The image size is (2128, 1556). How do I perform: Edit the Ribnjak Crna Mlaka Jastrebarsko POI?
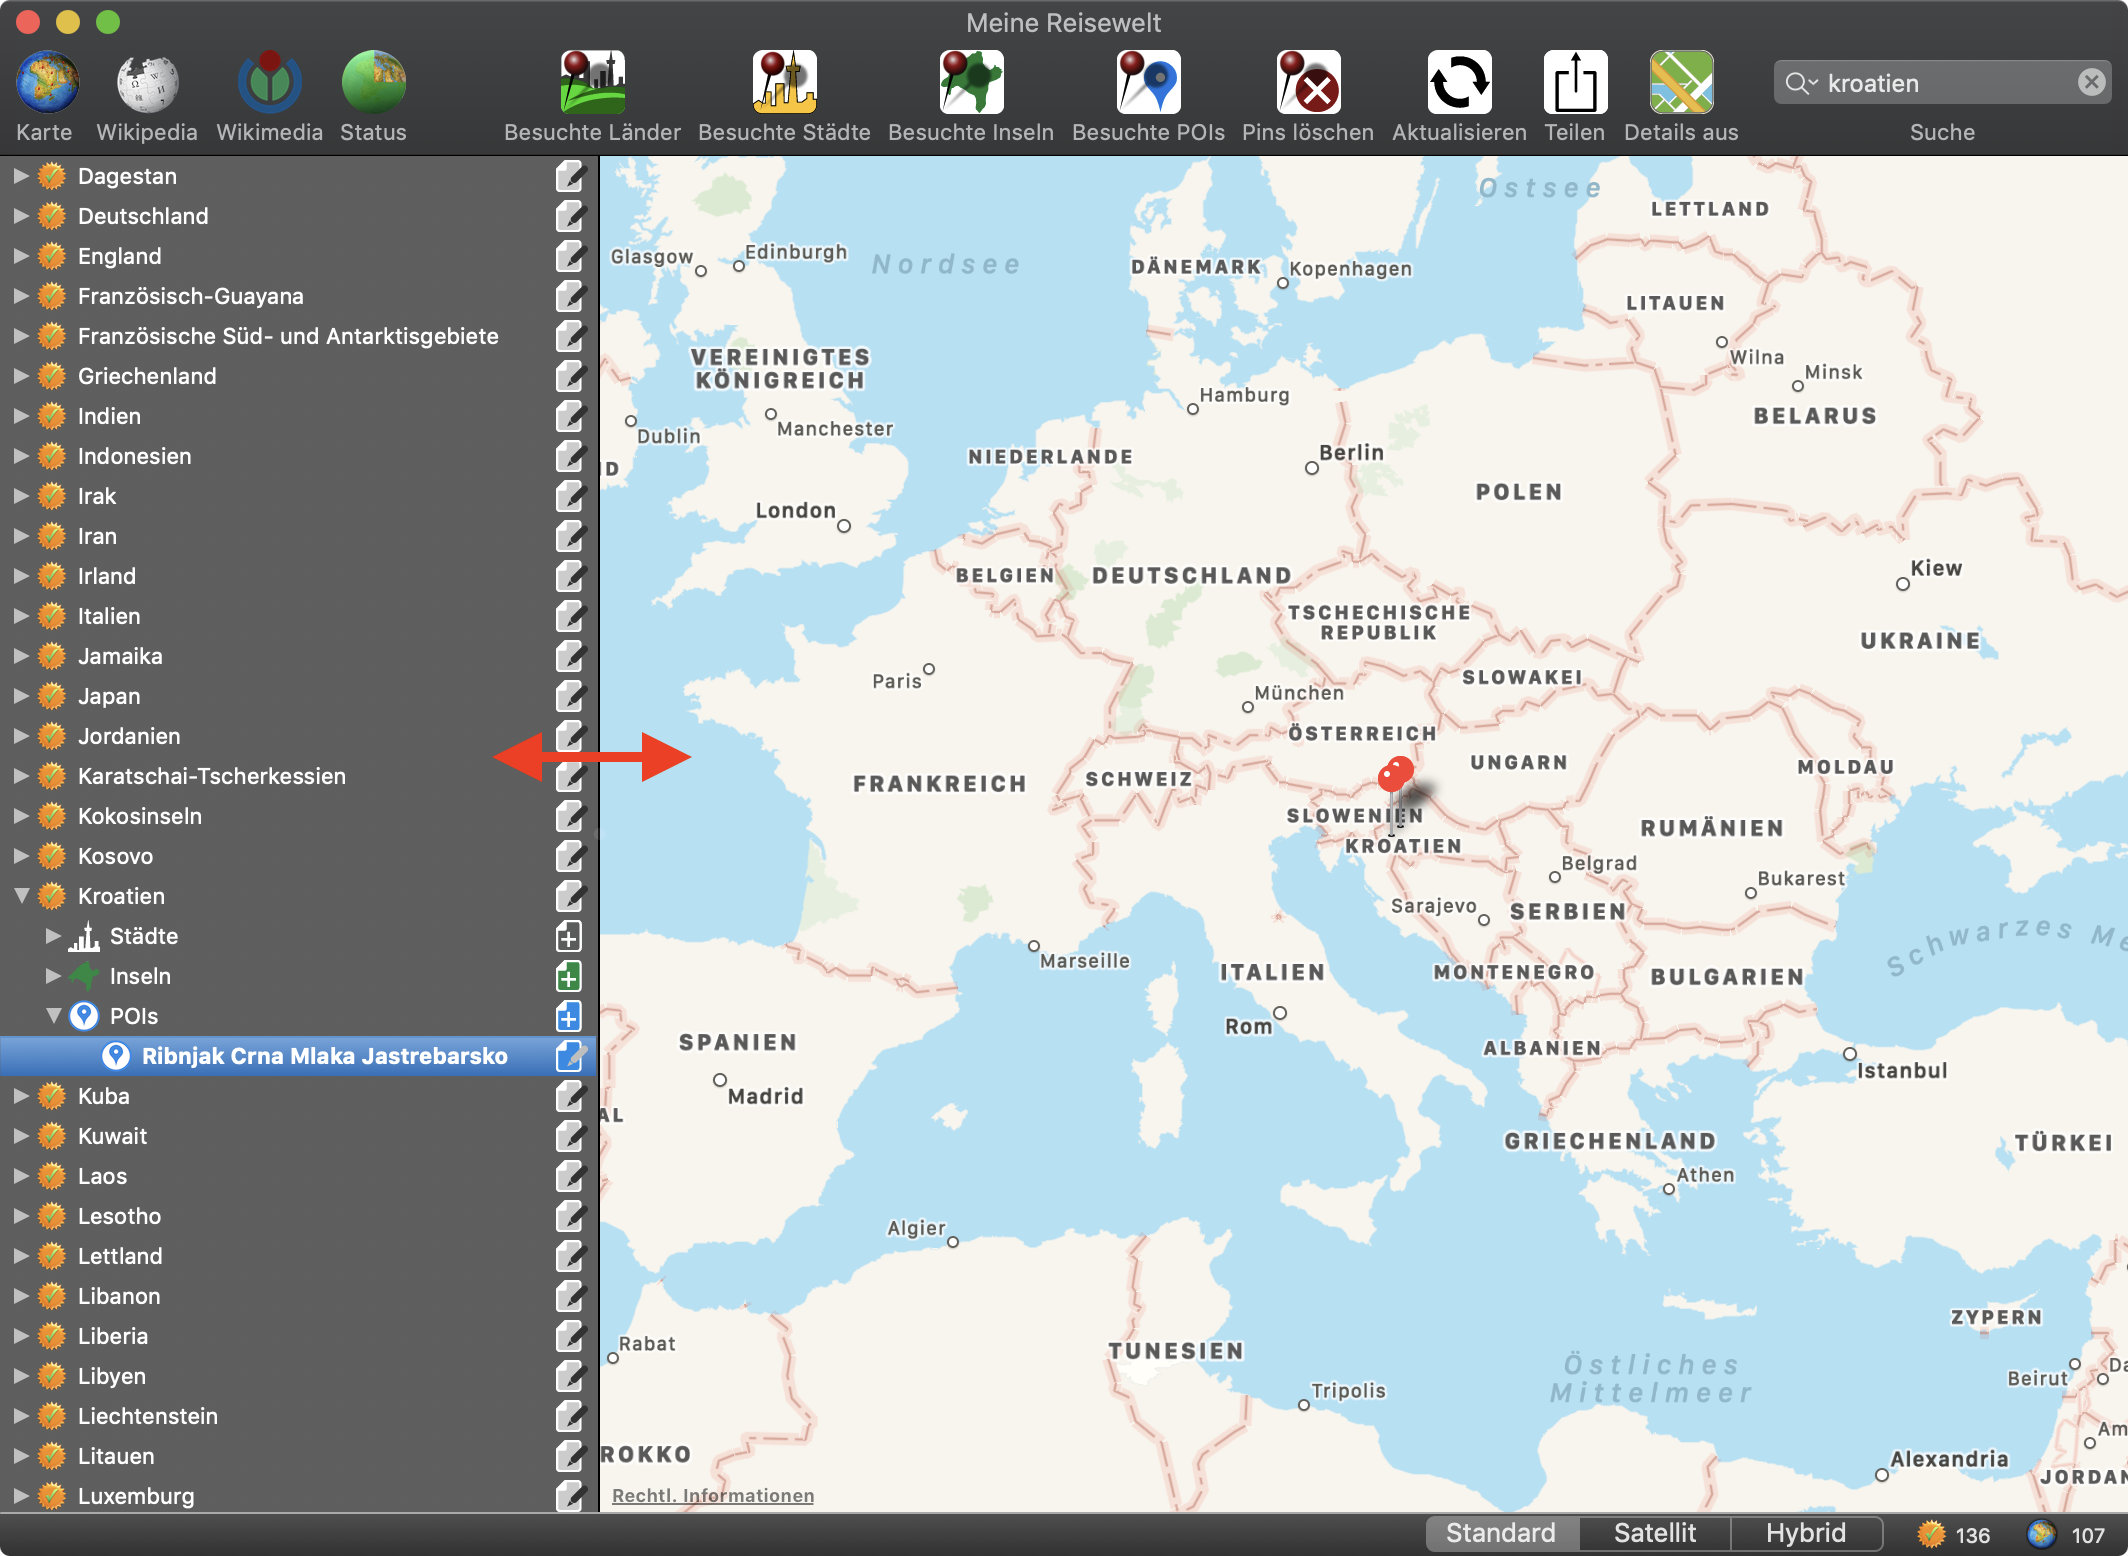(x=569, y=1056)
